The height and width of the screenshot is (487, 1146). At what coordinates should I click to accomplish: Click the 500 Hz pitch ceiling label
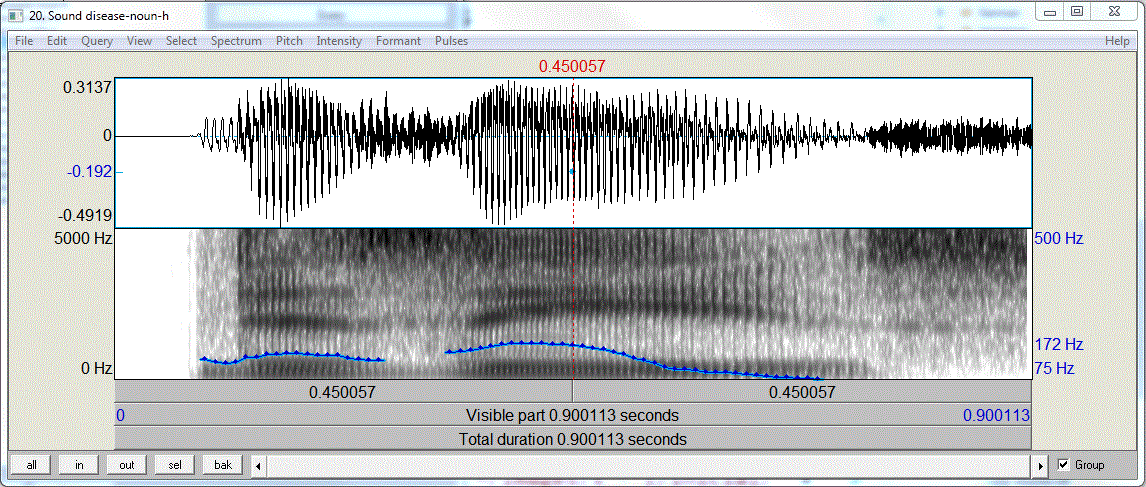pos(1058,238)
